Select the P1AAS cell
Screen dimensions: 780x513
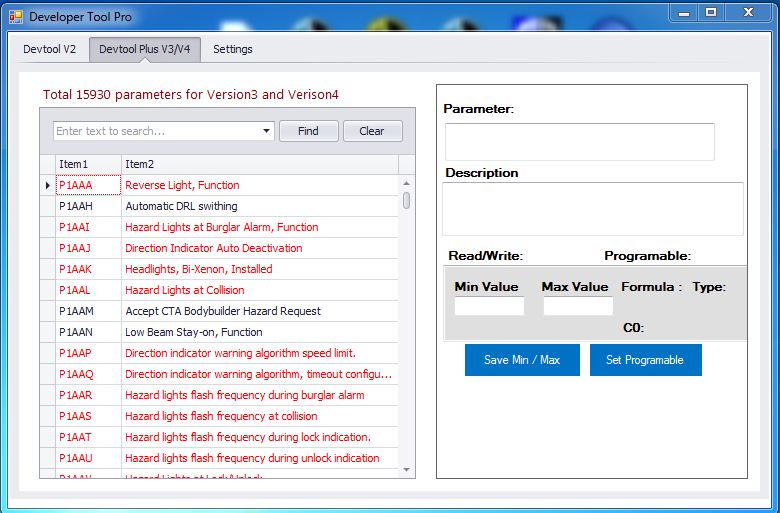point(88,416)
